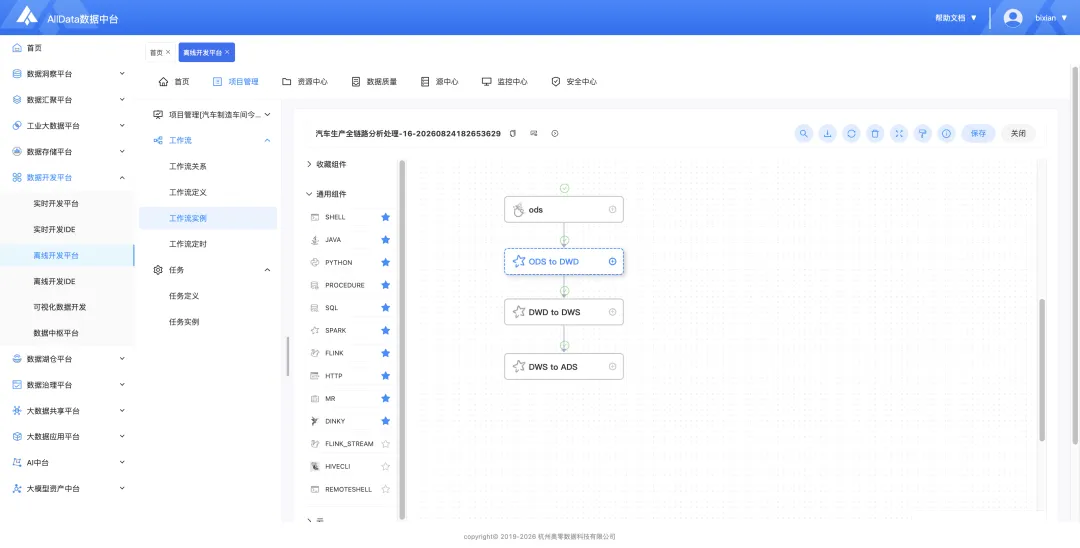Click the refresh icon in canvas toolbar

tap(851, 134)
